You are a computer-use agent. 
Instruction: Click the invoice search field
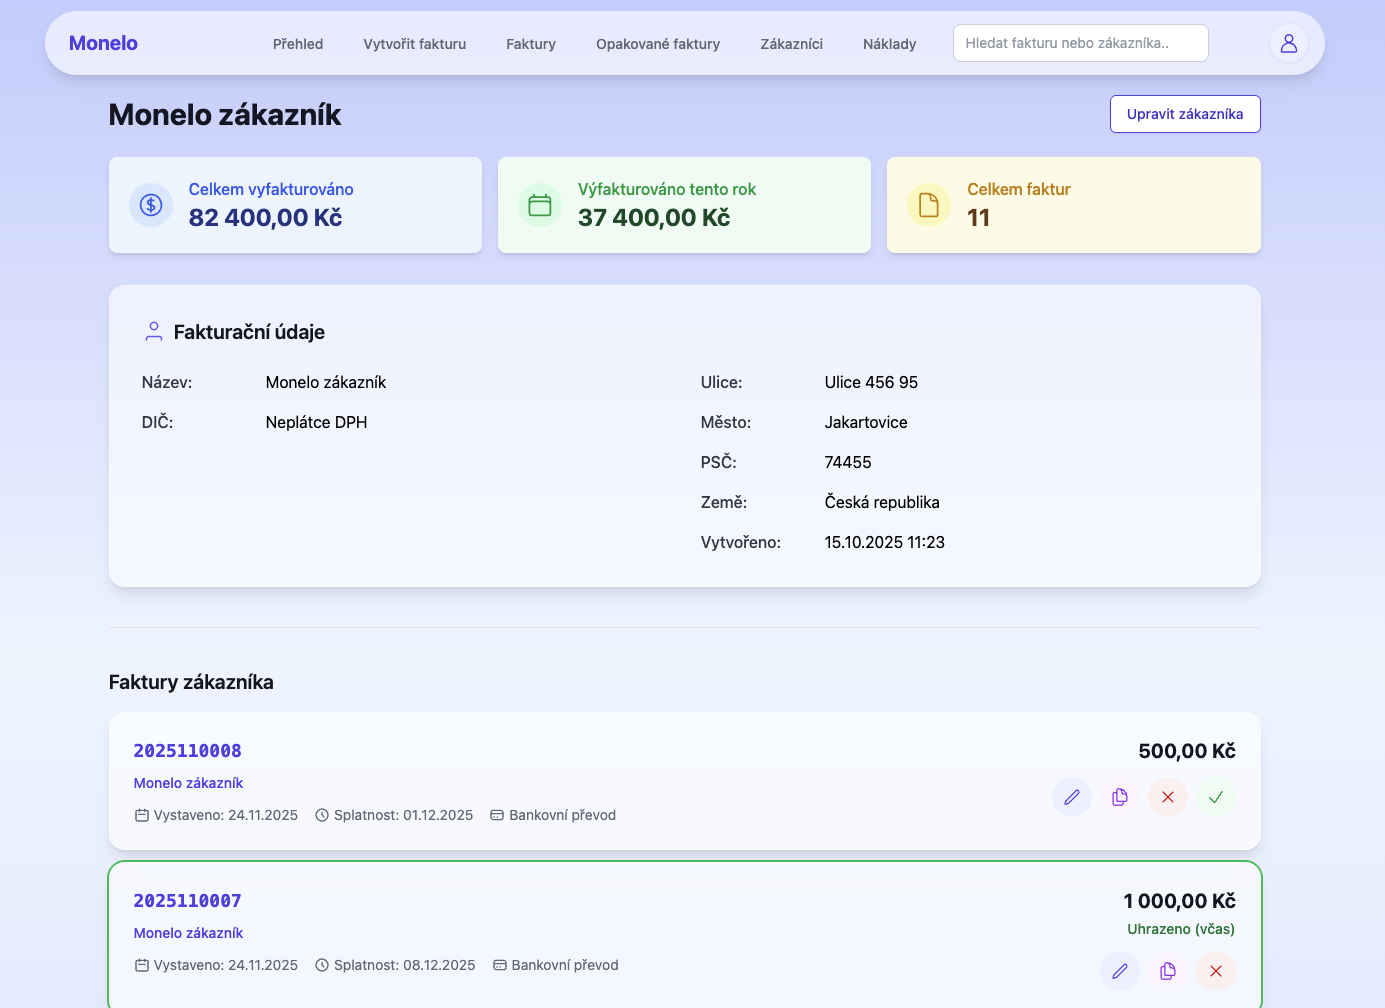coord(1080,43)
